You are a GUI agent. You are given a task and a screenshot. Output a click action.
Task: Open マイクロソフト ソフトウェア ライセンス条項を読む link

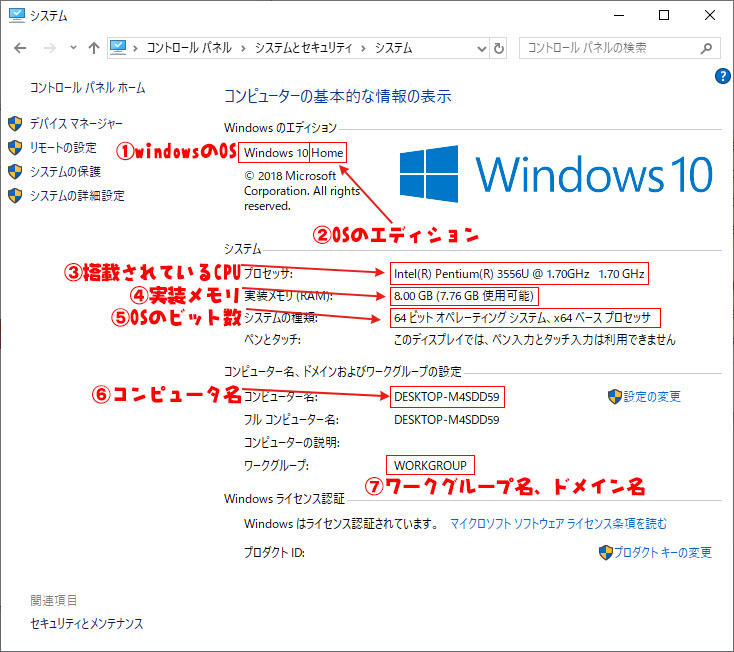tap(558, 524)
